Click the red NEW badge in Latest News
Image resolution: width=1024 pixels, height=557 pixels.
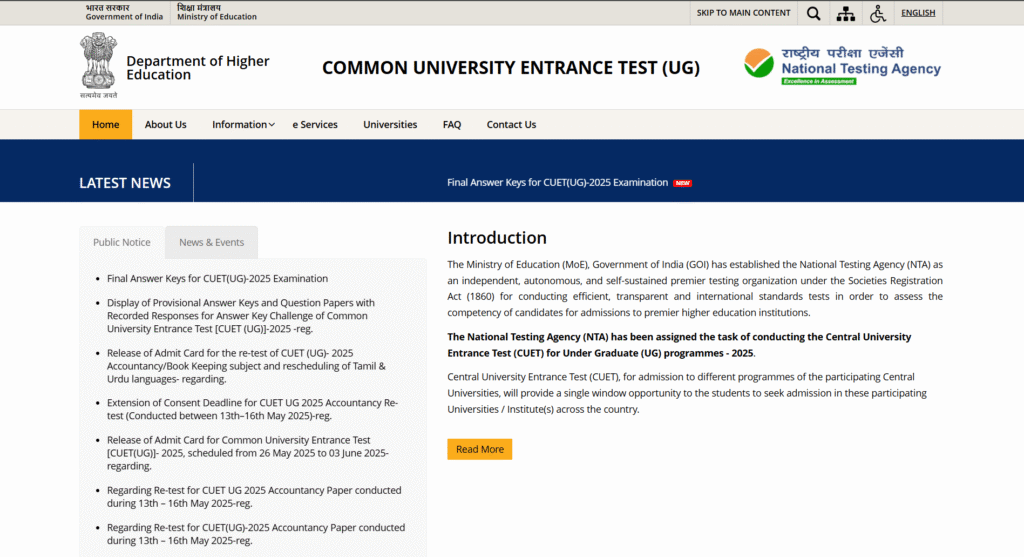pos(682,183)
